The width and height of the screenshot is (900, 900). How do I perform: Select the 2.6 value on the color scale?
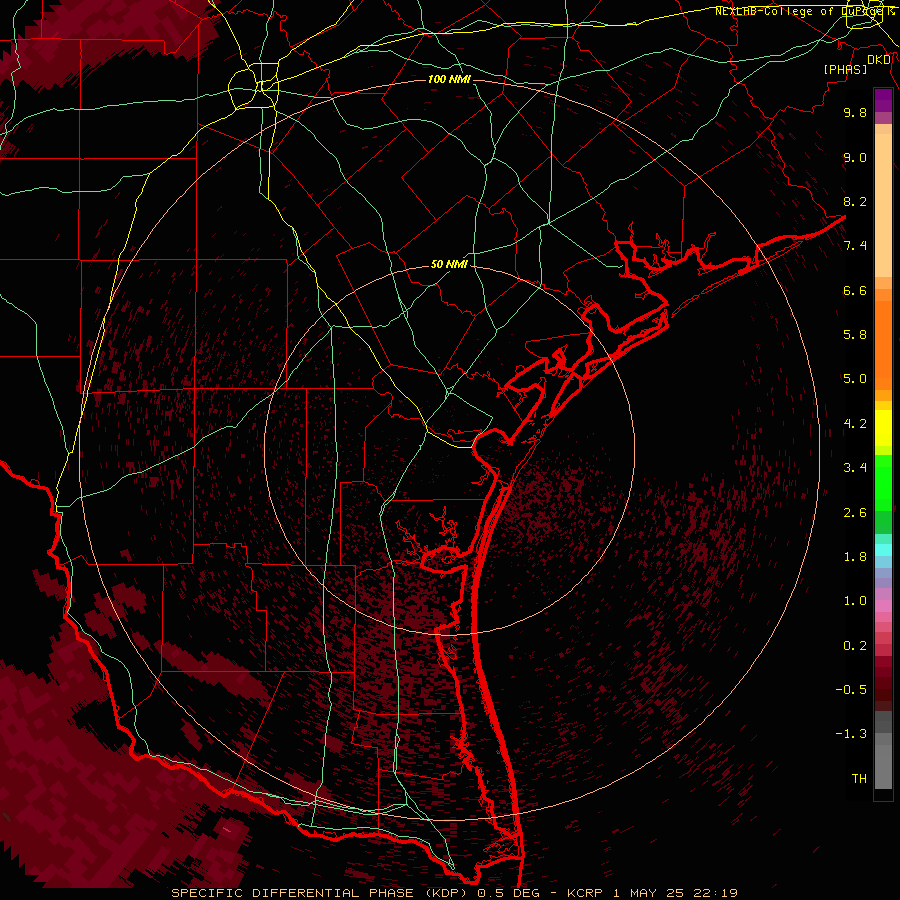click(x=855, y=513)
